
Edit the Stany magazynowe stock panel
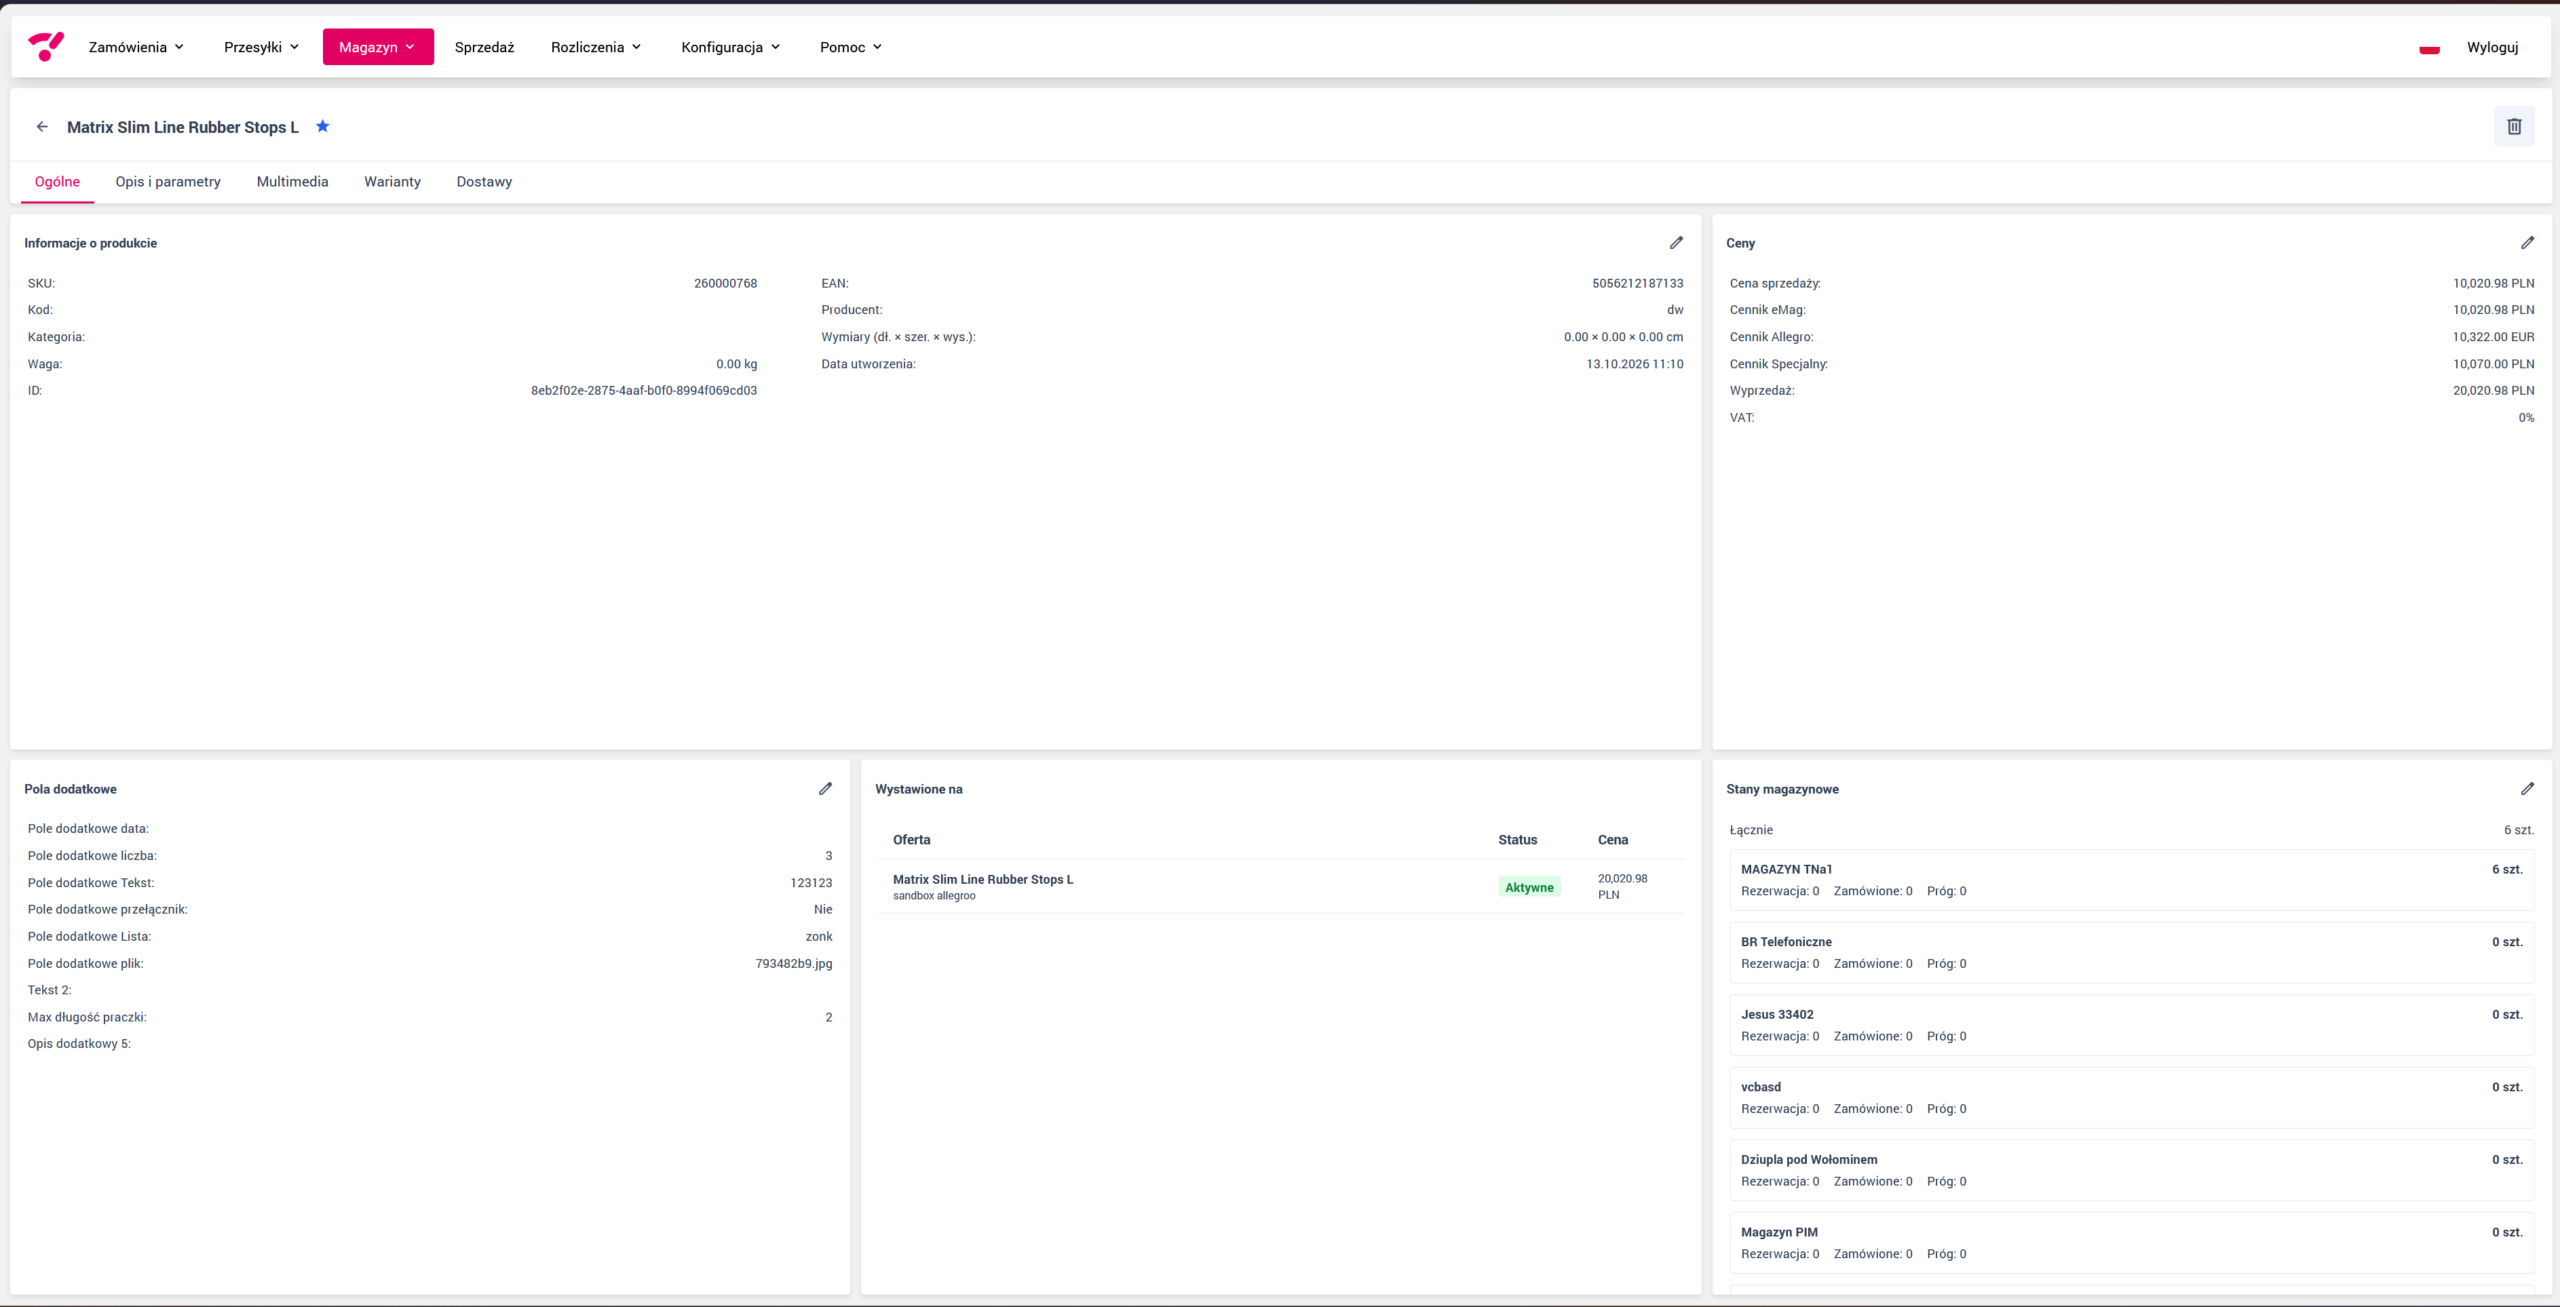pos(2527,789)
